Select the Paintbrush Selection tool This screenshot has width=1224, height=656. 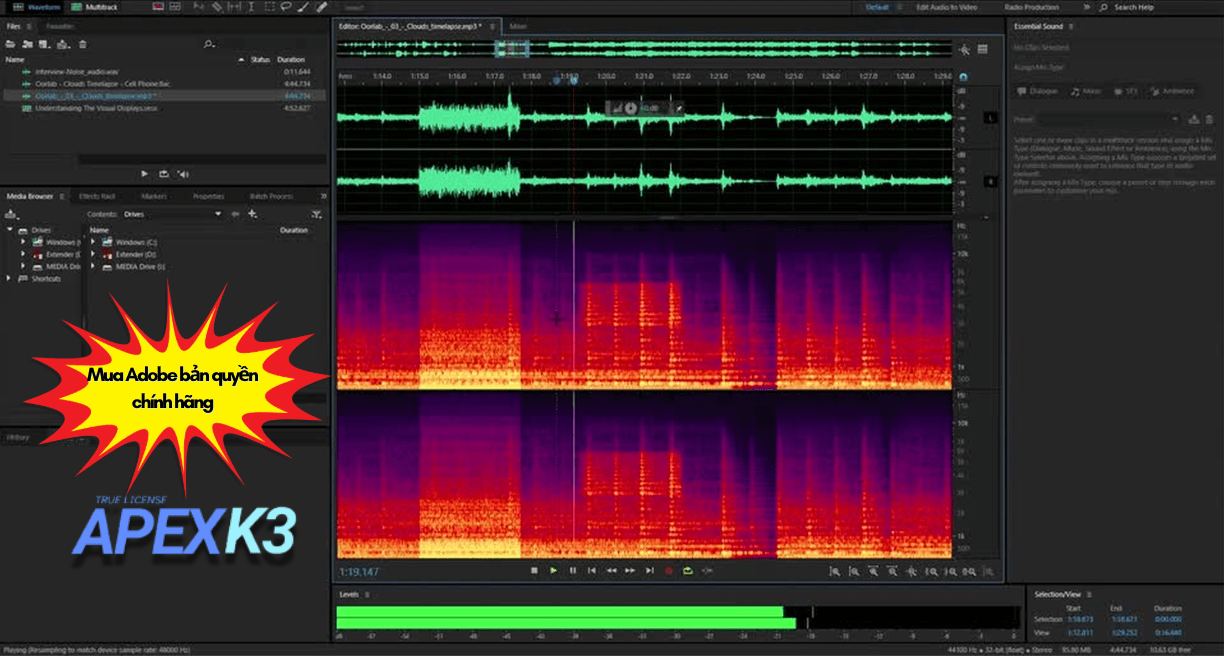tap(303, 7)
